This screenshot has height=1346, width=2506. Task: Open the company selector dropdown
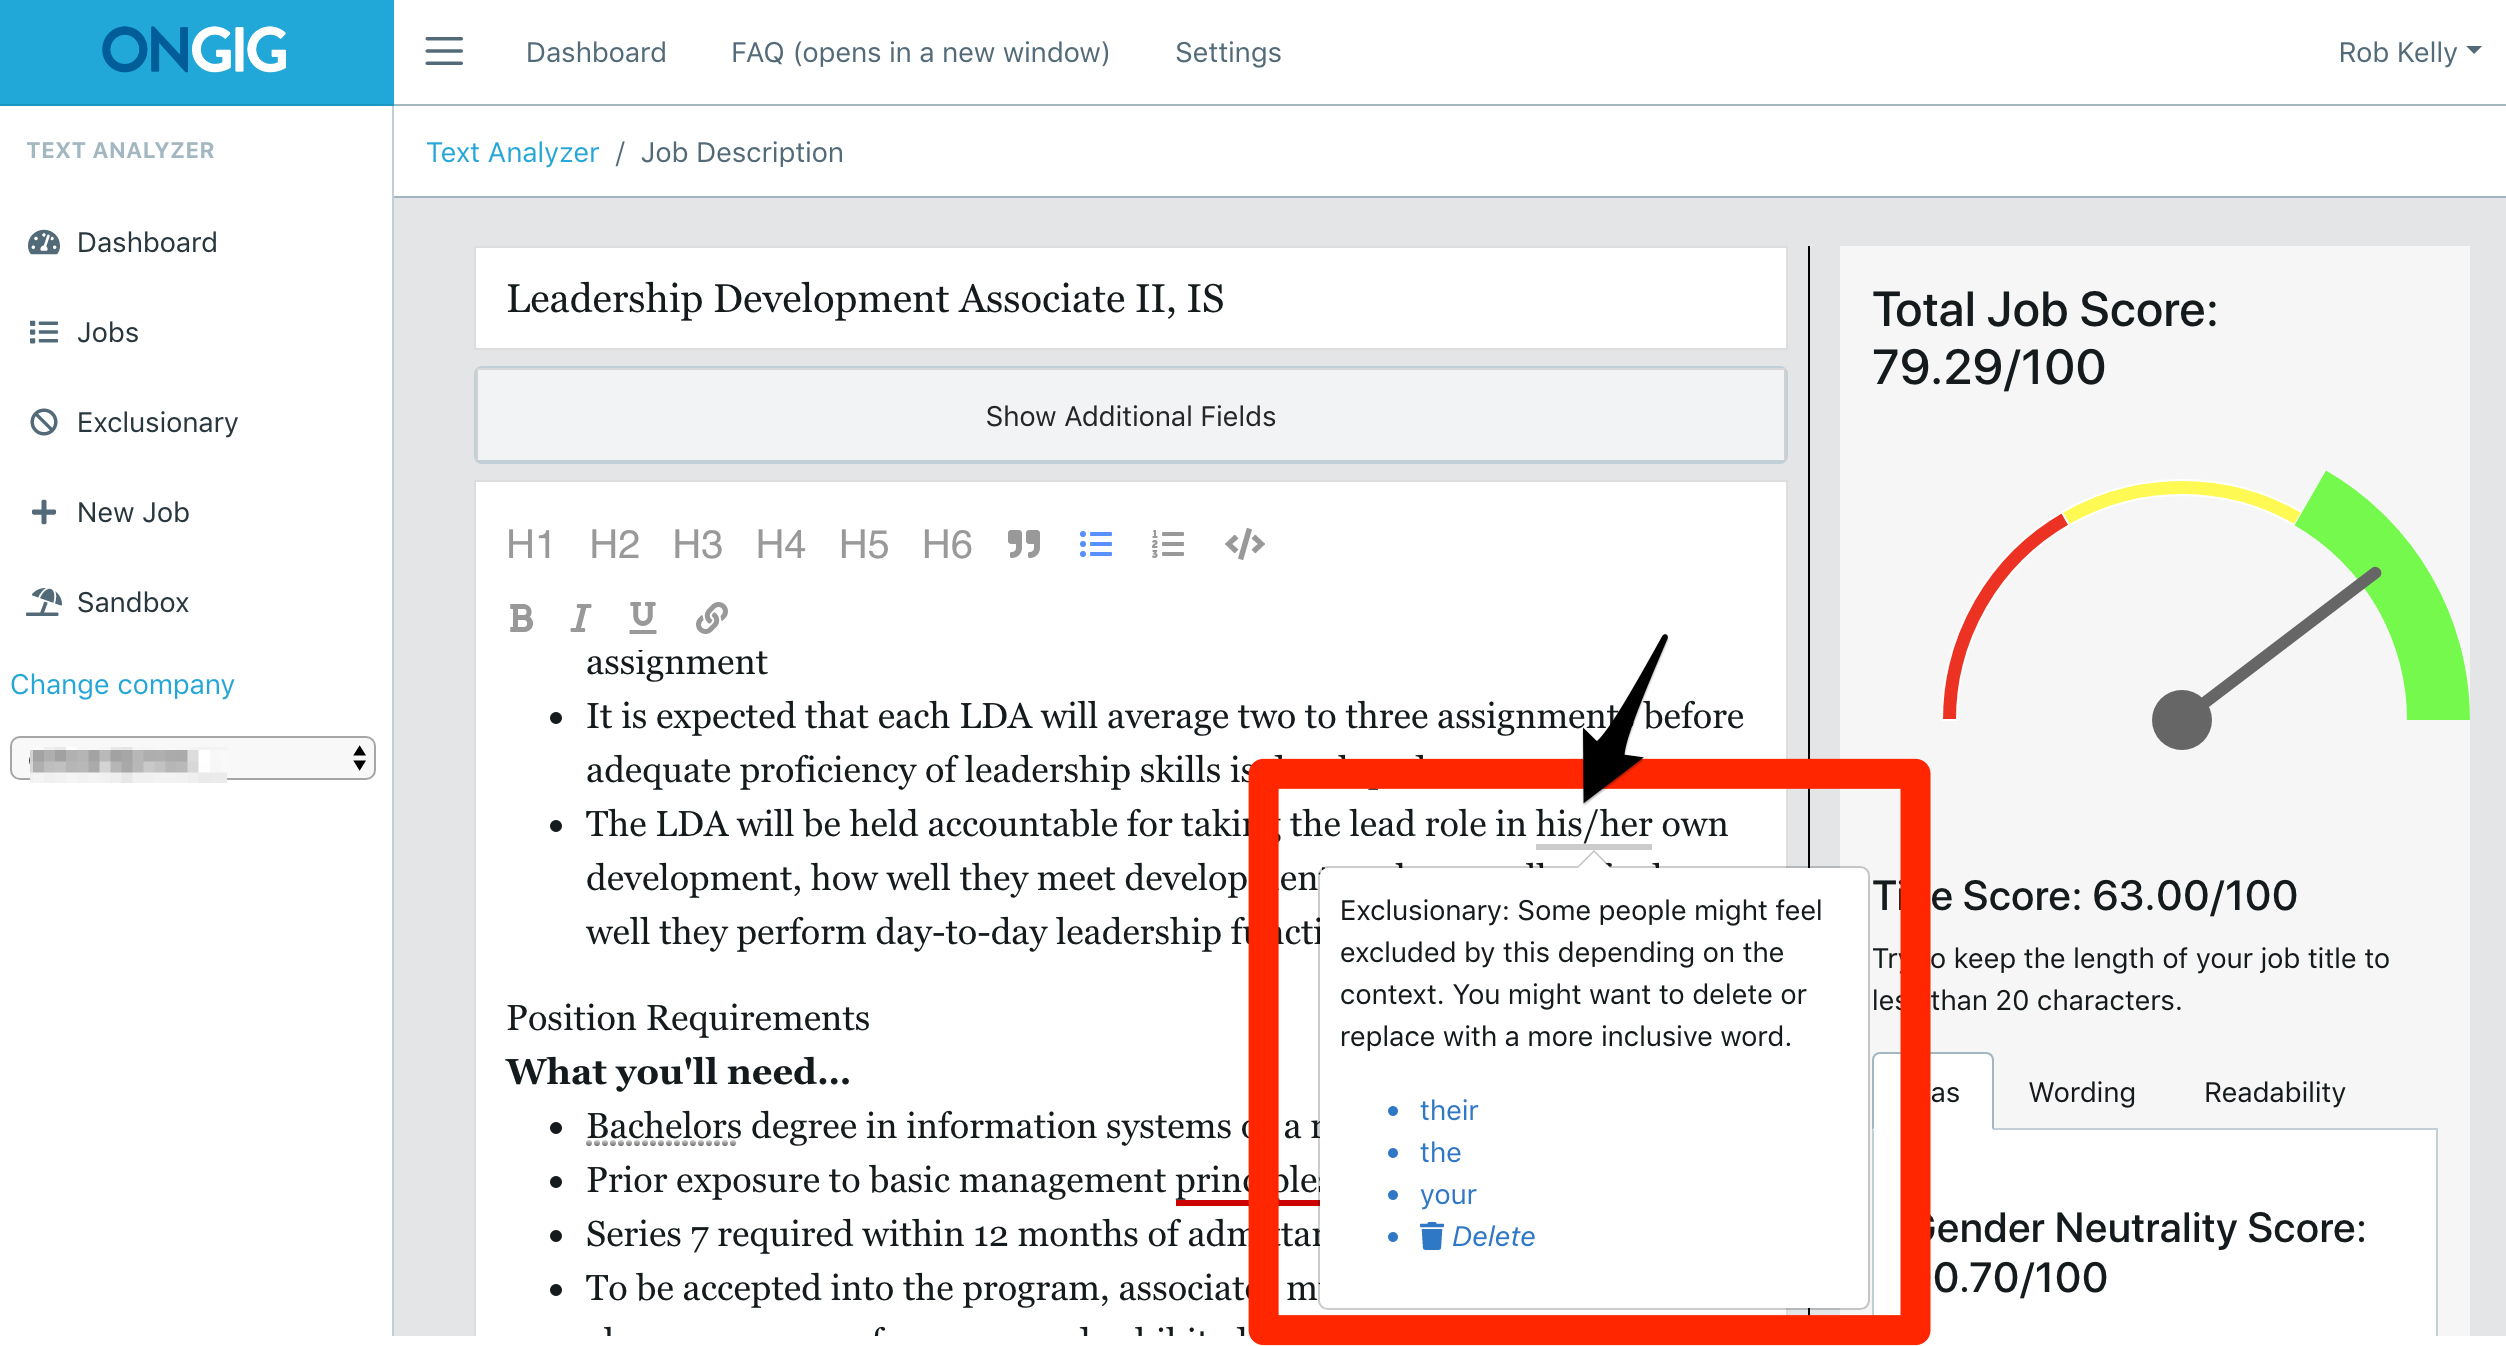pyautogui.click(x=193, y=758)
